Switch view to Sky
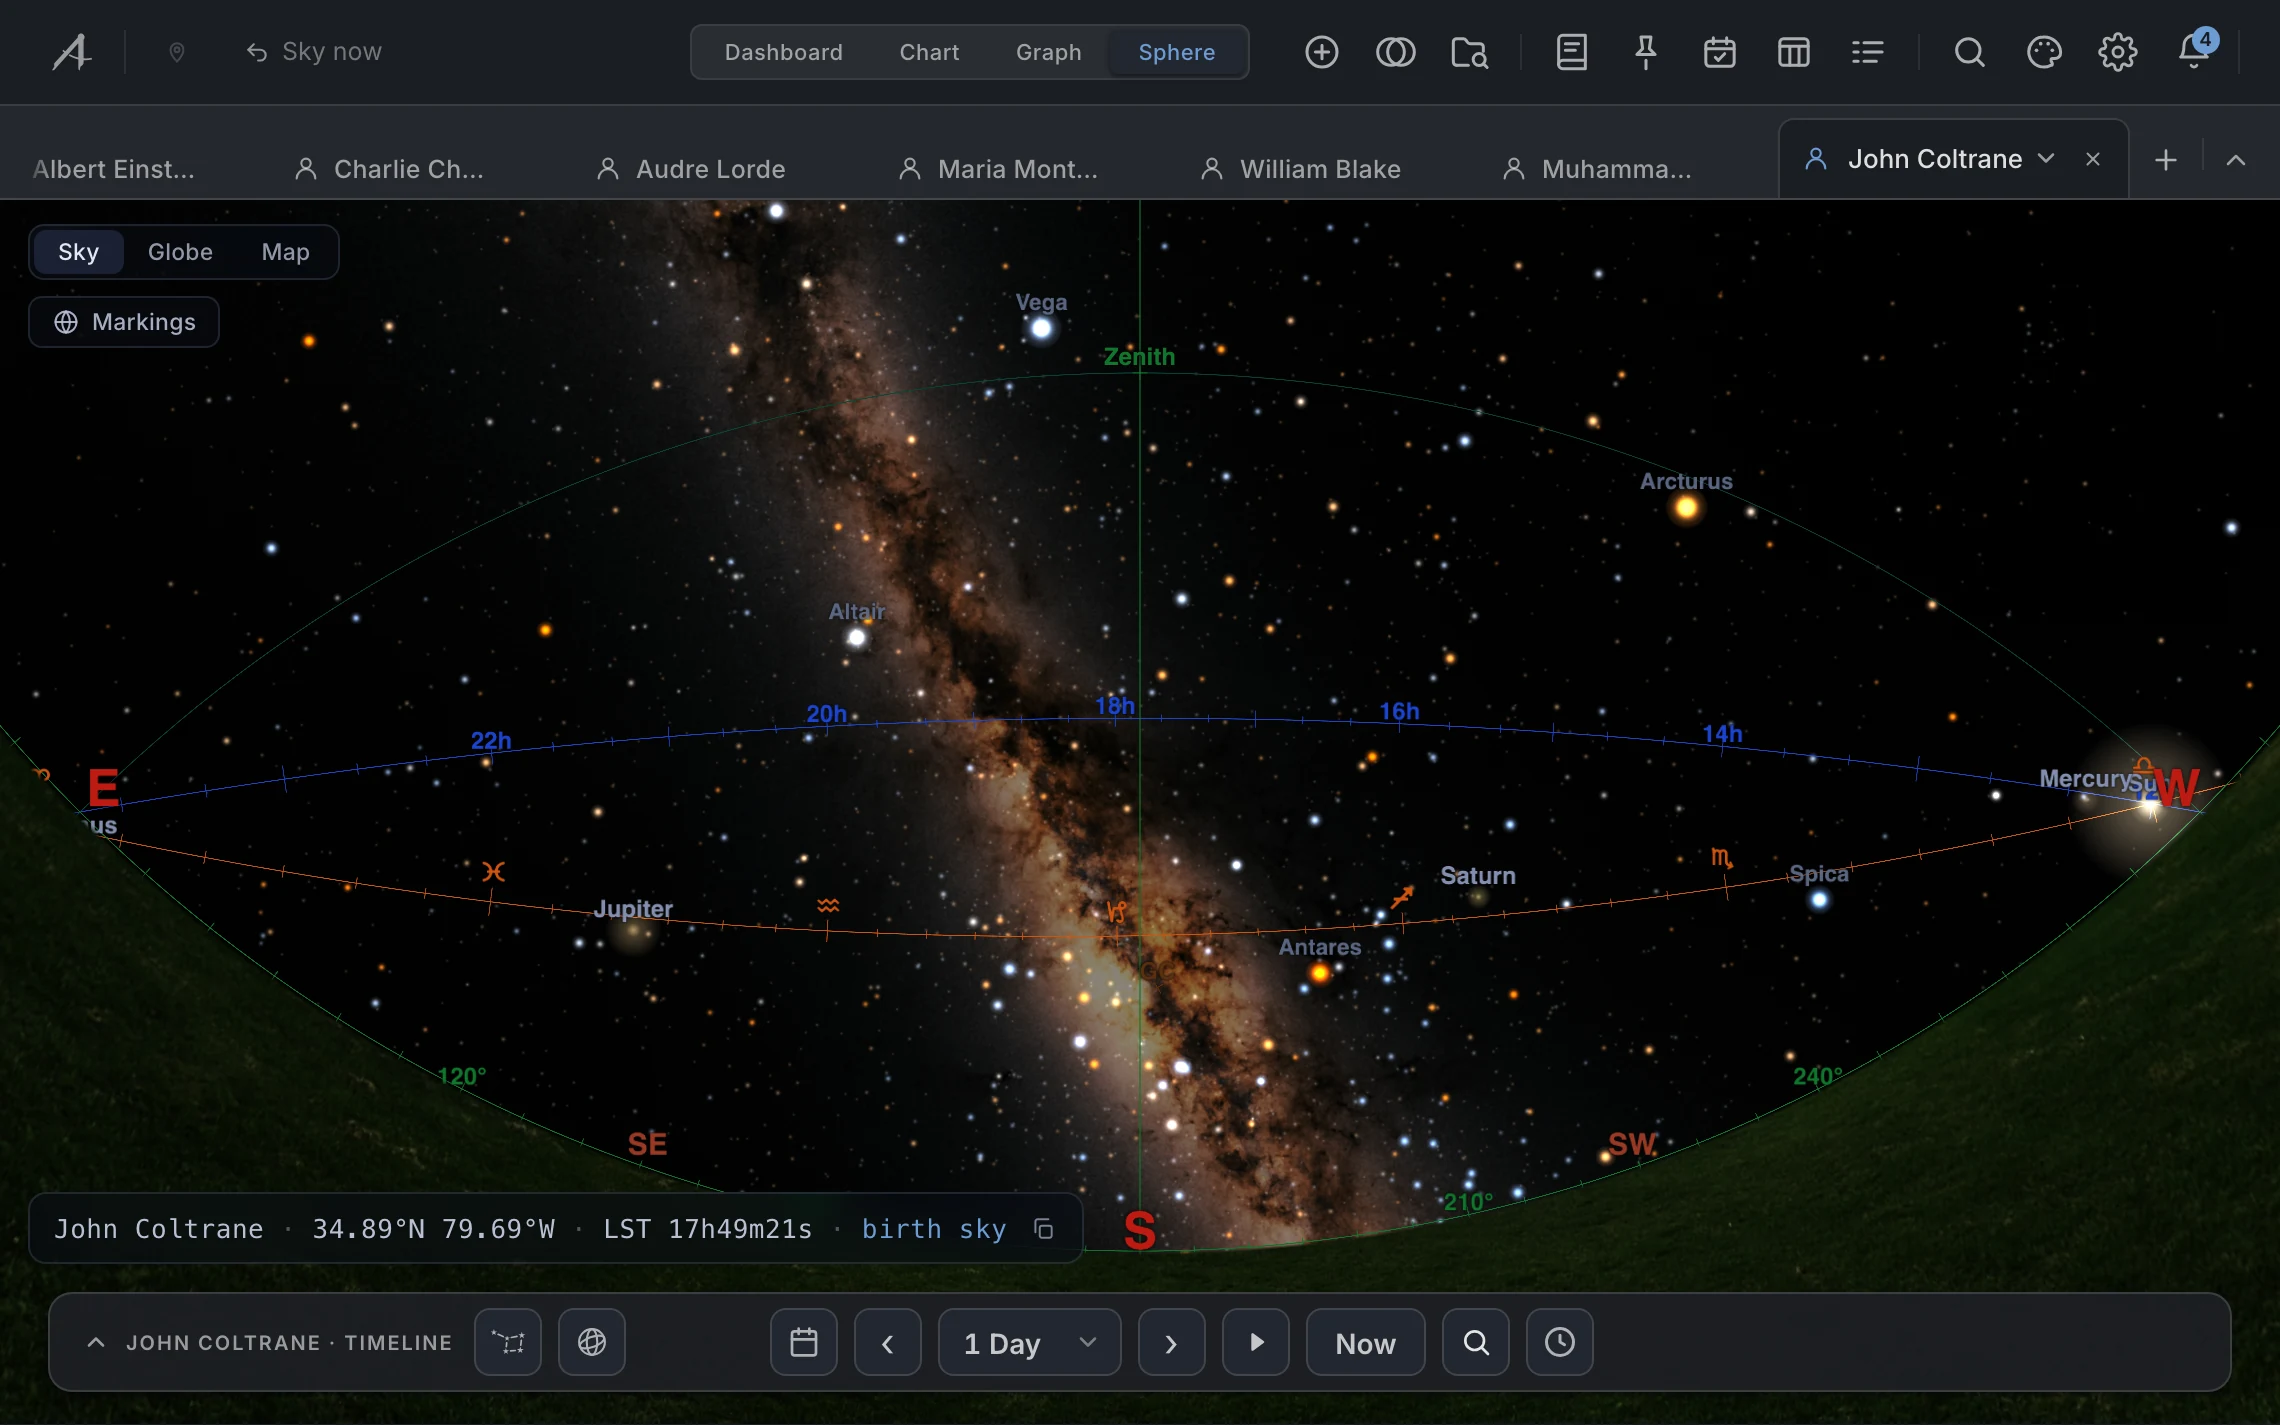This screenshot has height=1425, width=2280. (78, 252)
